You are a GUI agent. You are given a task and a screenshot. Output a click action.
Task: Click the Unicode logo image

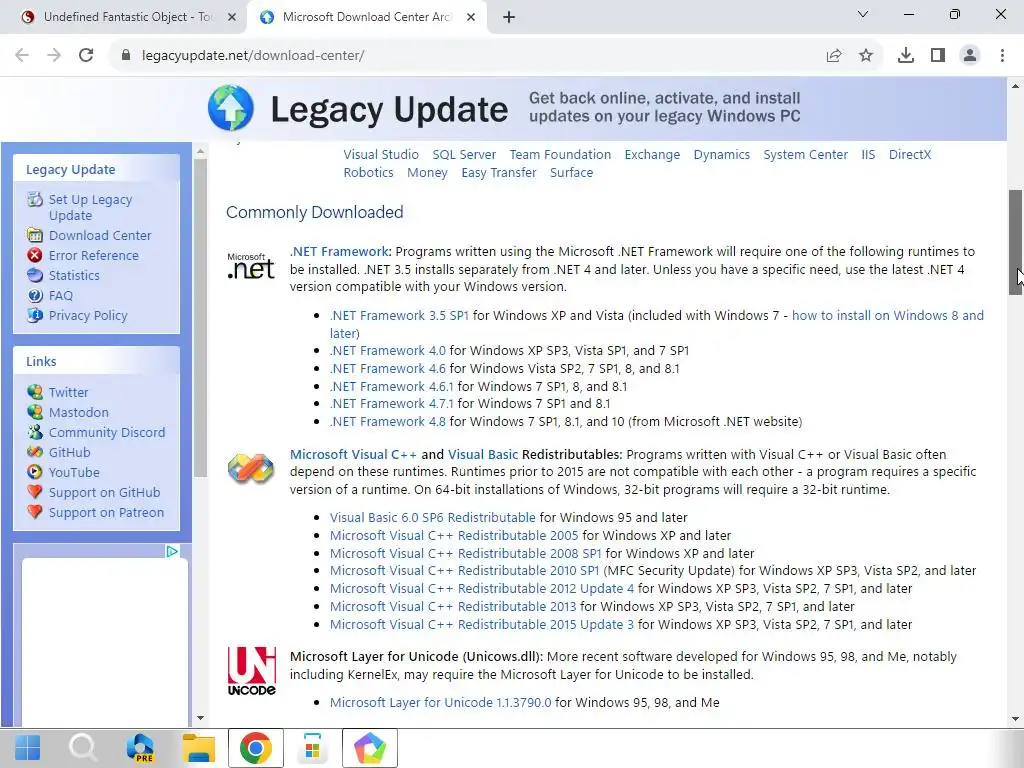point(251,671)
